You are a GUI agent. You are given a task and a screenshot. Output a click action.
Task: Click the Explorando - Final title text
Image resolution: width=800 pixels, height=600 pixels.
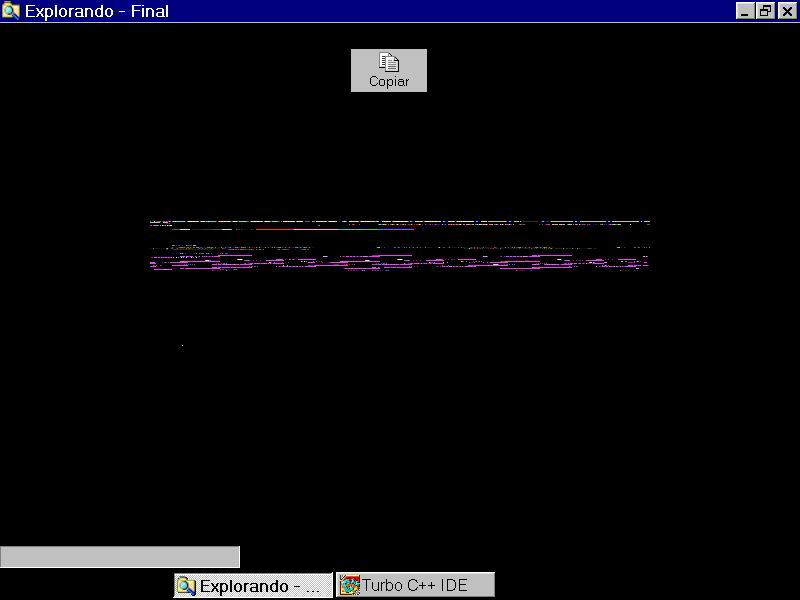97,11
